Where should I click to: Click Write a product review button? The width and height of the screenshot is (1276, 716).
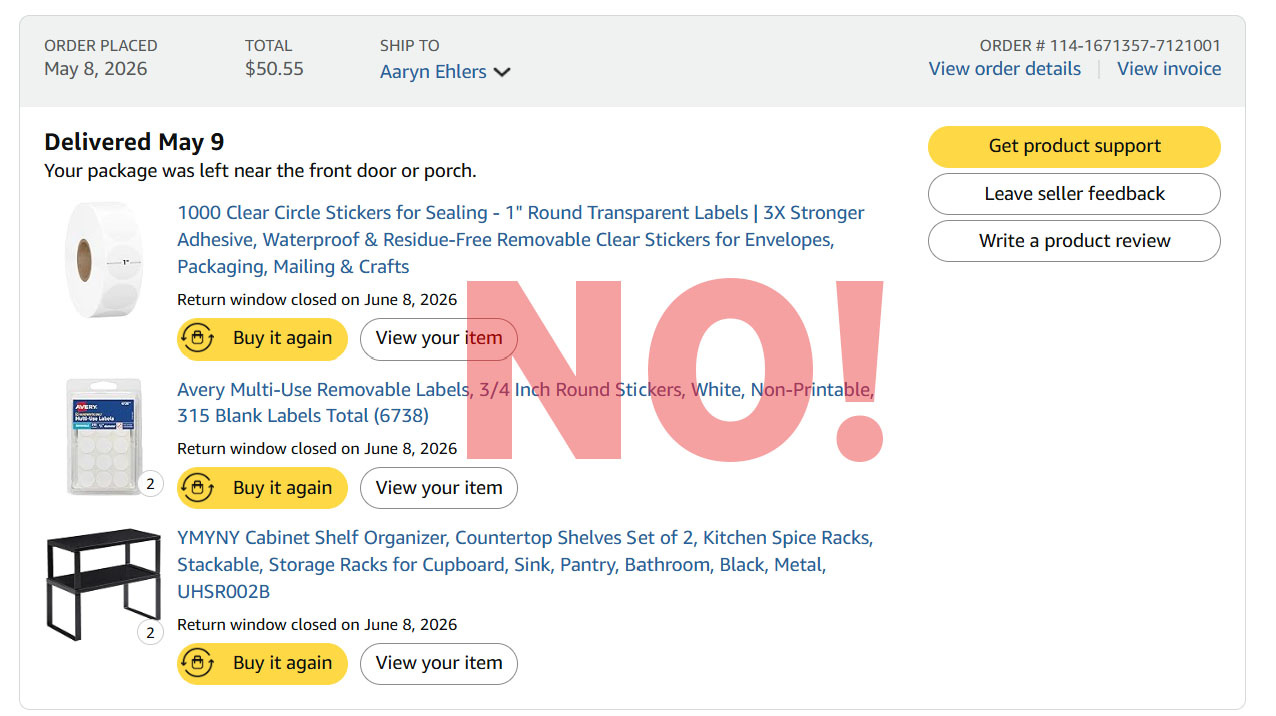1074,241
